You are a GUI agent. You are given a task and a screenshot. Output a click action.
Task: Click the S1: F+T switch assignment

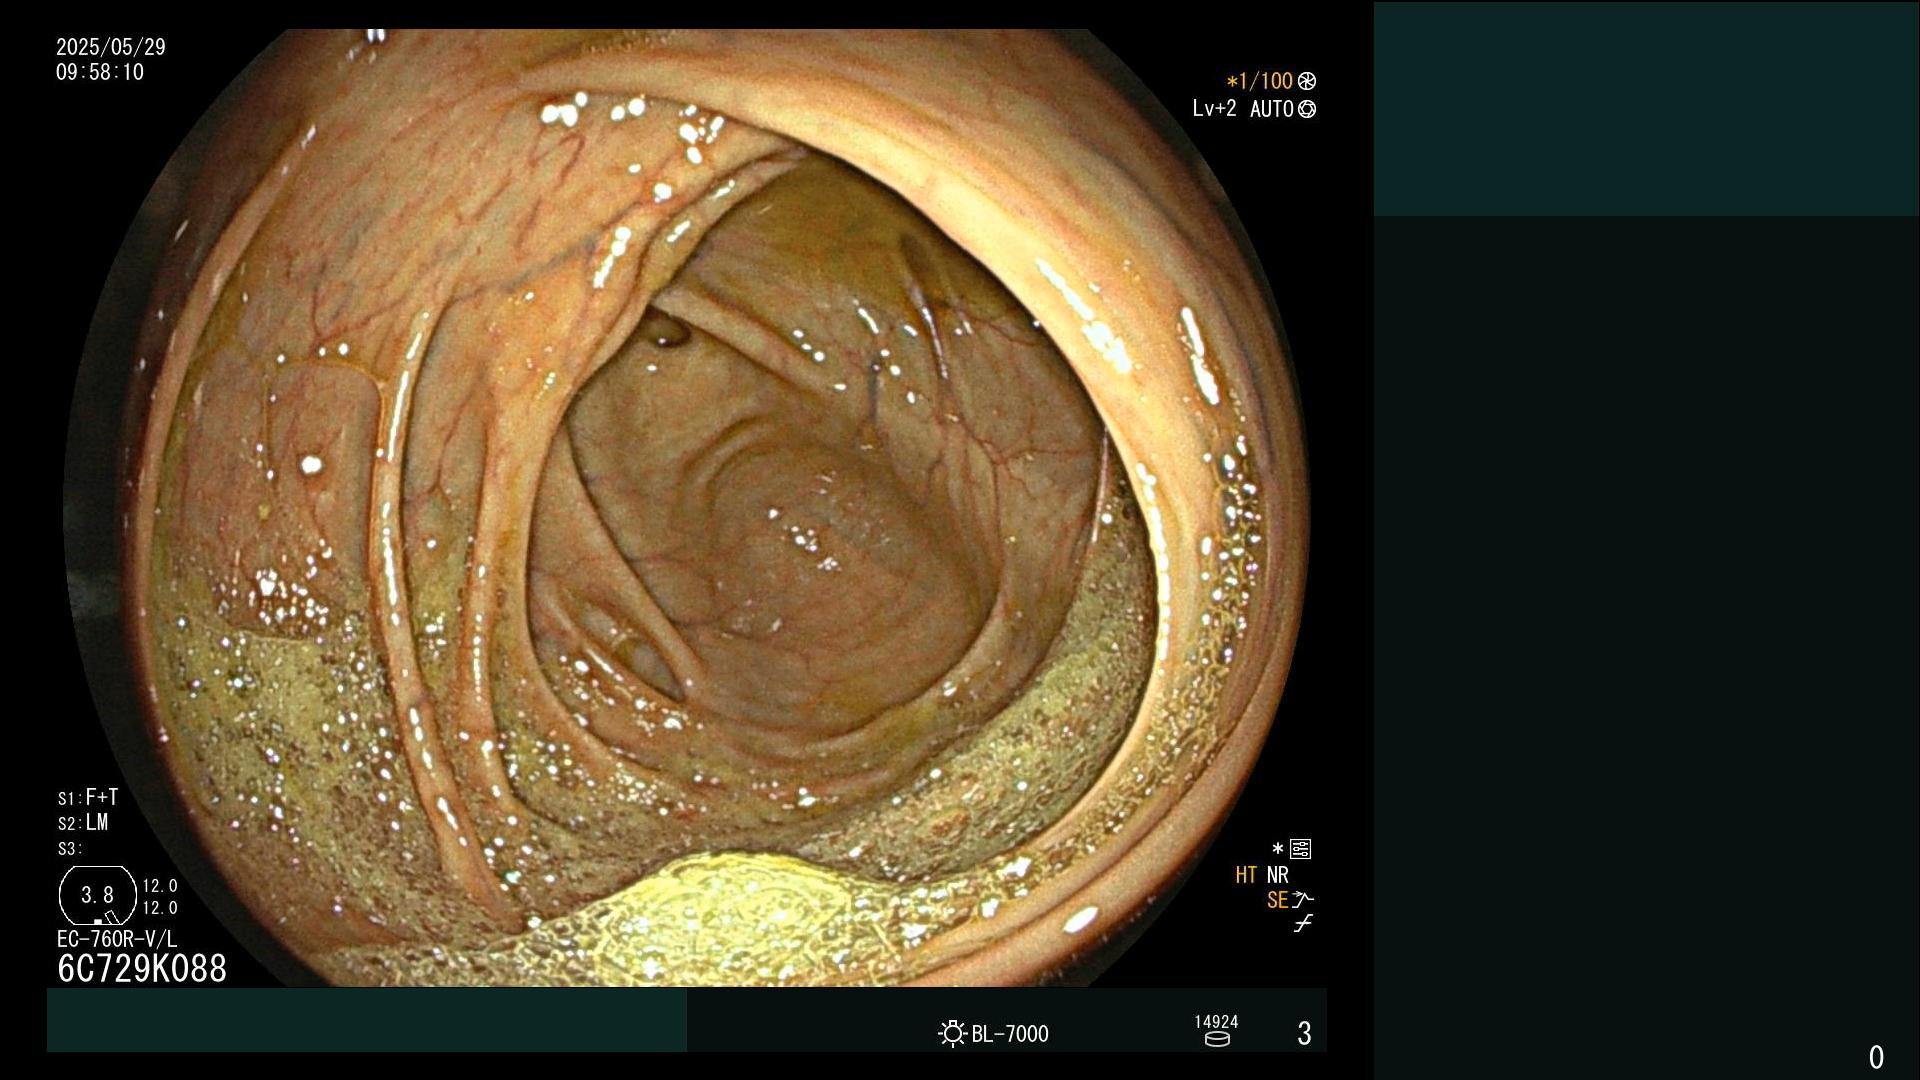[x=88, y=797]
